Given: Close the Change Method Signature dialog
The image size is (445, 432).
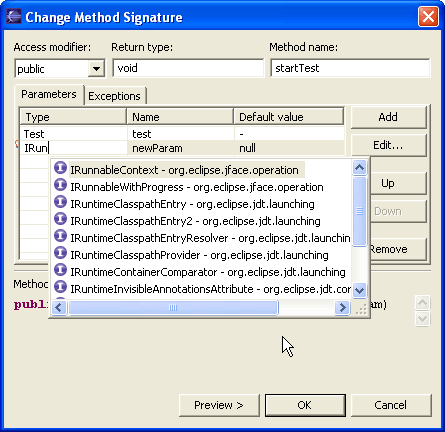Looking at the screenshot, I should point(428,16).
